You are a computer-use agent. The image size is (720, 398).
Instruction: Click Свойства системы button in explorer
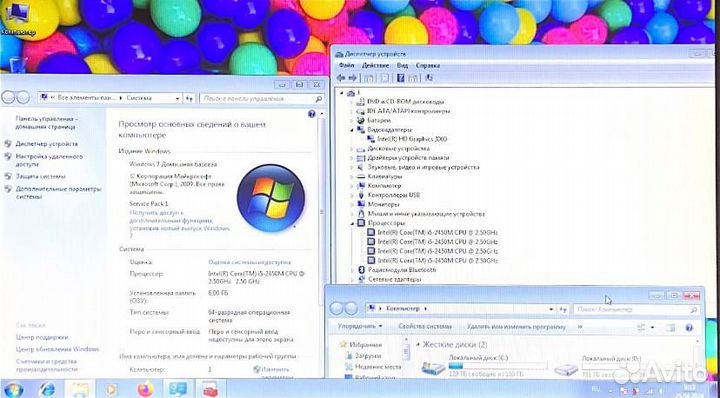tap(425, 326)
